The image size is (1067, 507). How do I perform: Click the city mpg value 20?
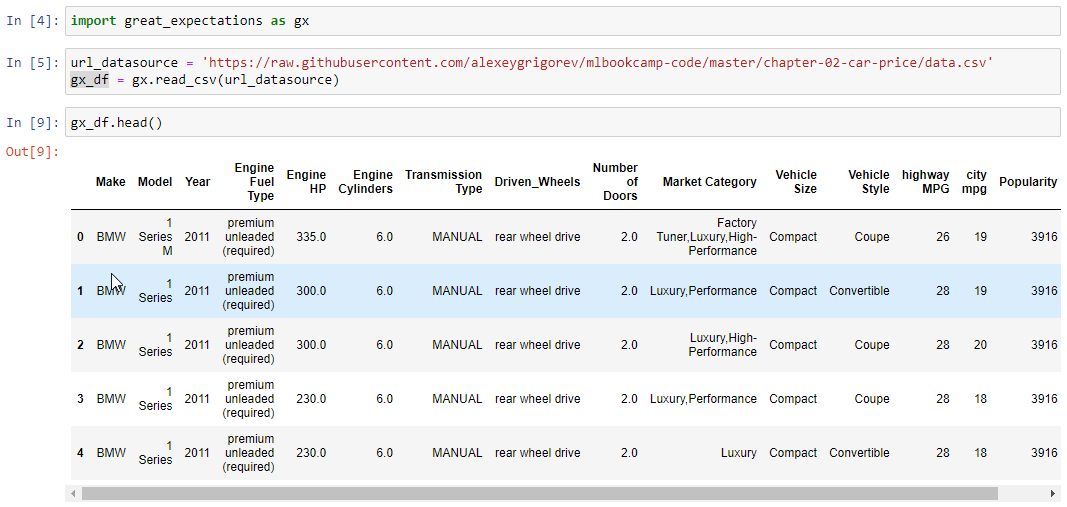tap(979, 345)
